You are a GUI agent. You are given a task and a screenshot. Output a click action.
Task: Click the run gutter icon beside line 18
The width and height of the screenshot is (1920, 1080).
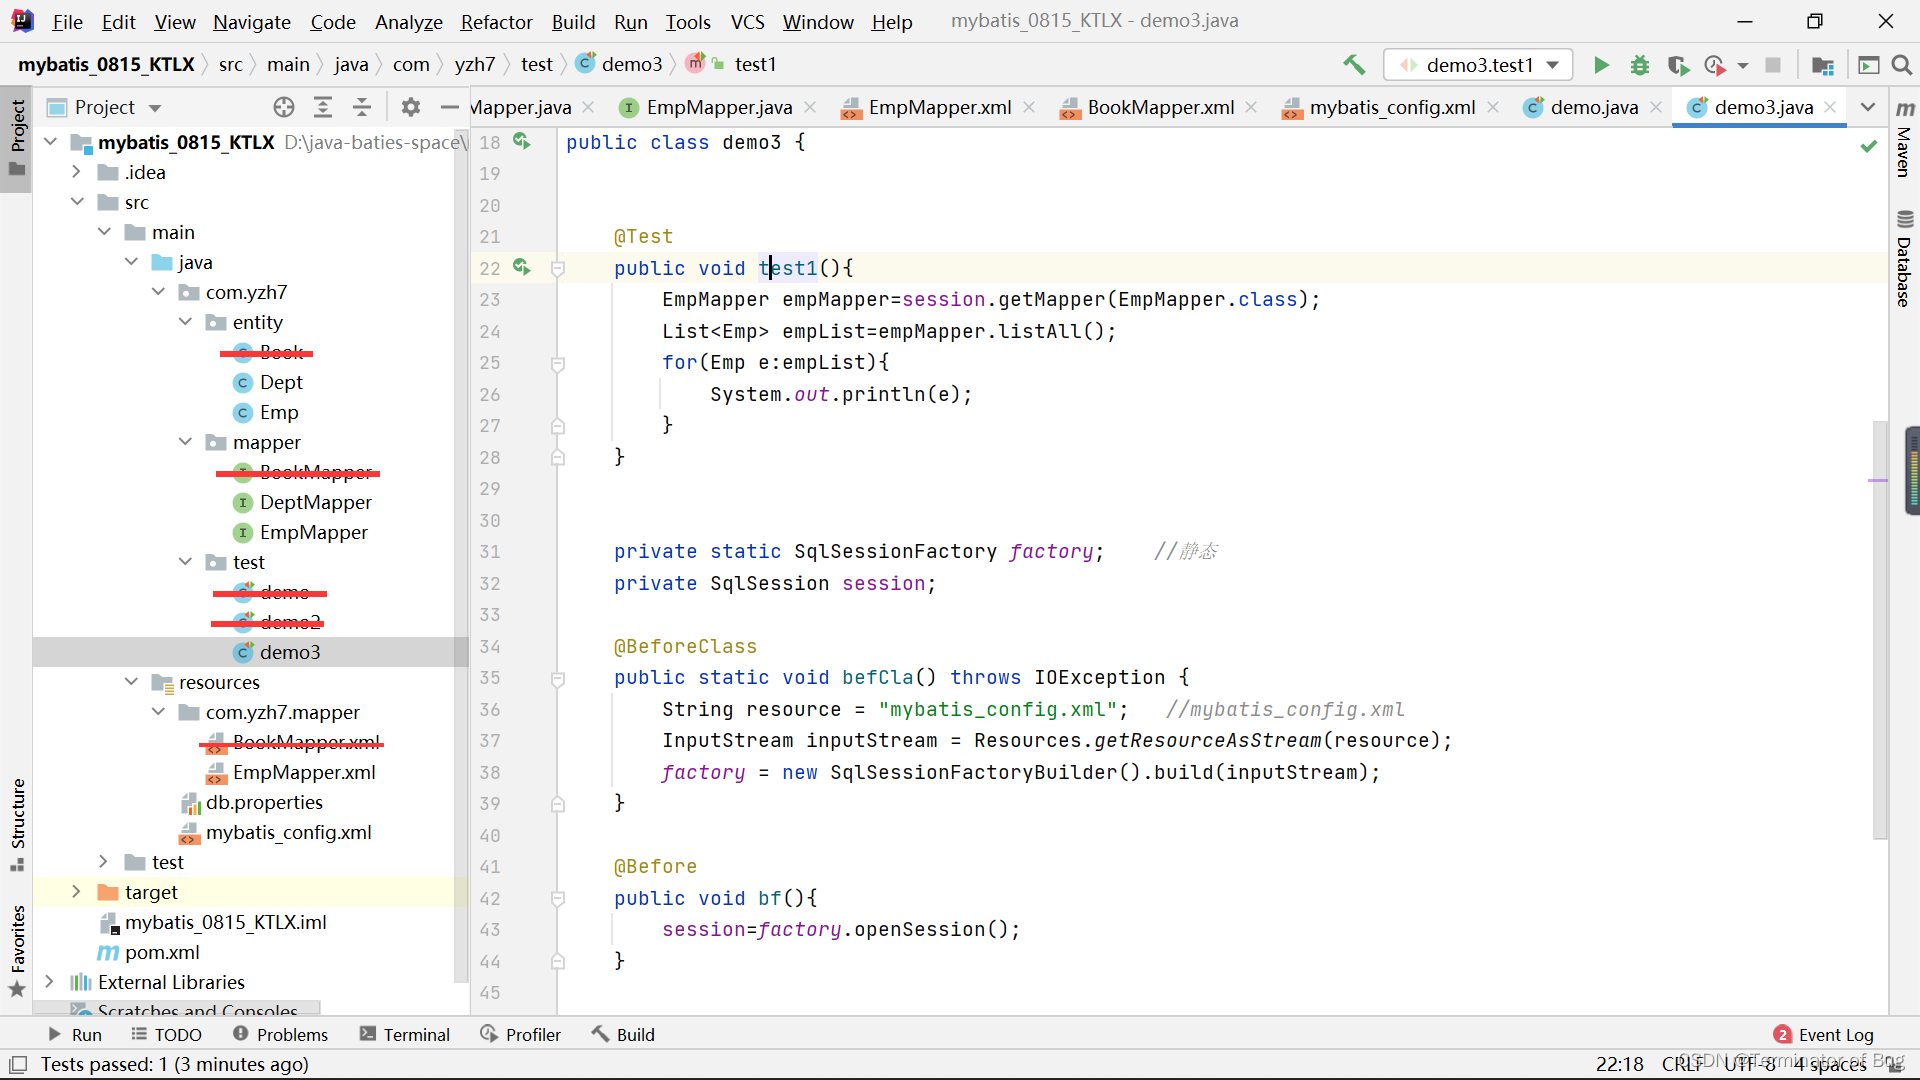click(x=522, y=141)
